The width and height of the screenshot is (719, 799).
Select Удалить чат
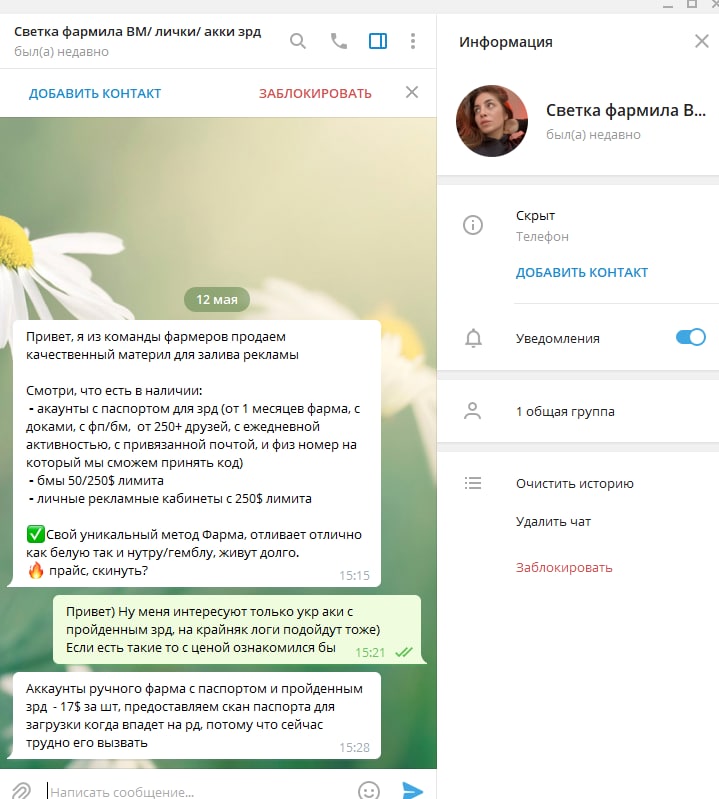(553, 522)
